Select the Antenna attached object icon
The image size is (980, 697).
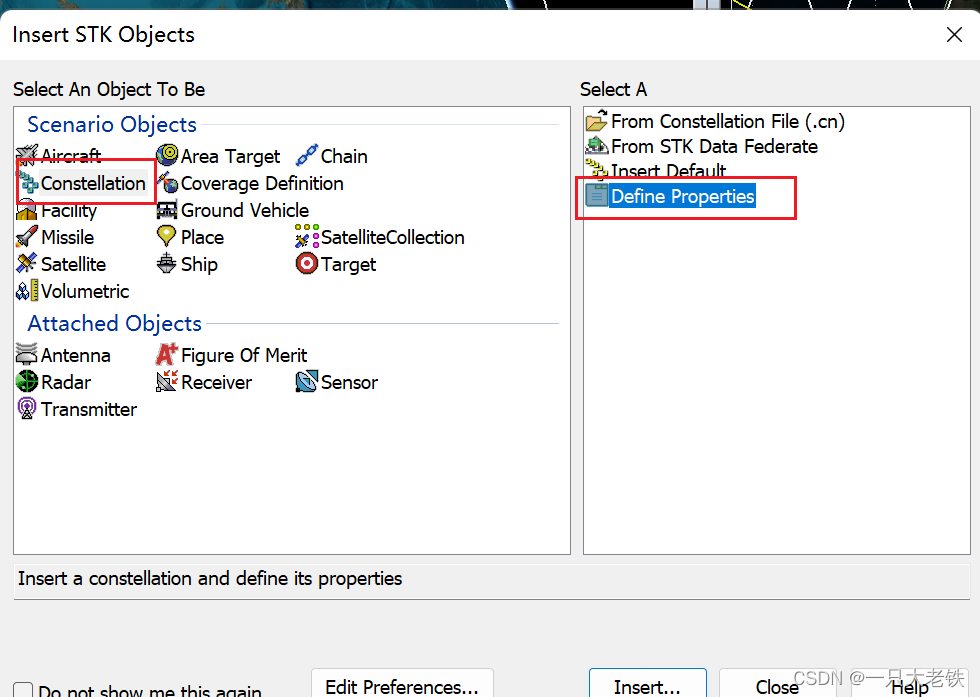27,354
